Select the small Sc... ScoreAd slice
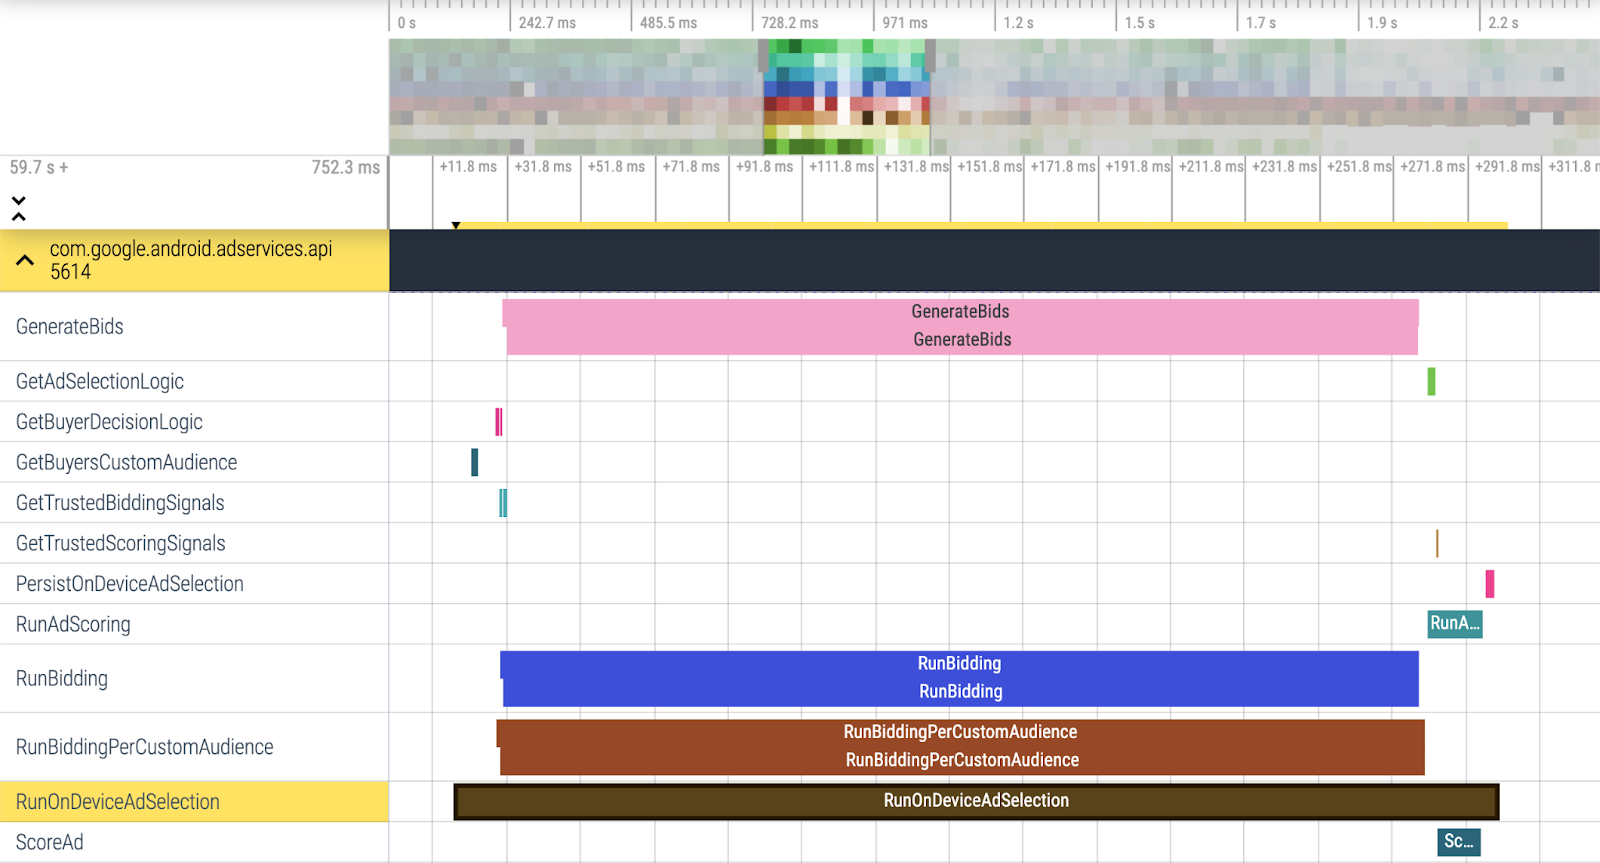 [x=1458, y=842]
